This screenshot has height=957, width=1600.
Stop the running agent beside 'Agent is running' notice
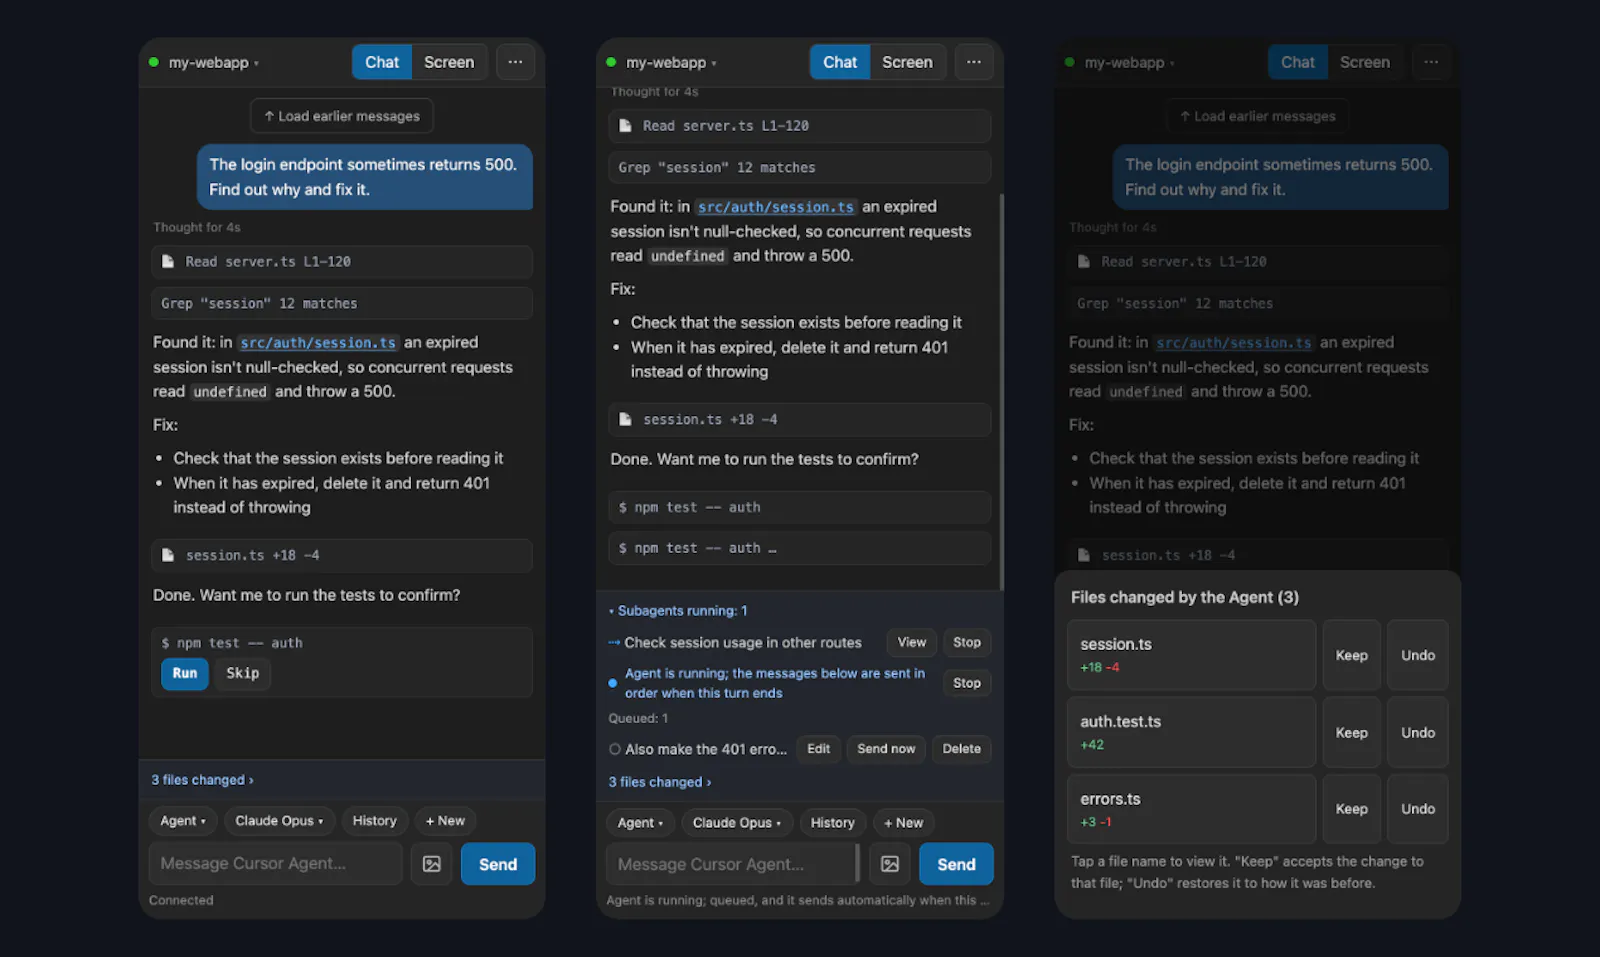click(967, 683)
